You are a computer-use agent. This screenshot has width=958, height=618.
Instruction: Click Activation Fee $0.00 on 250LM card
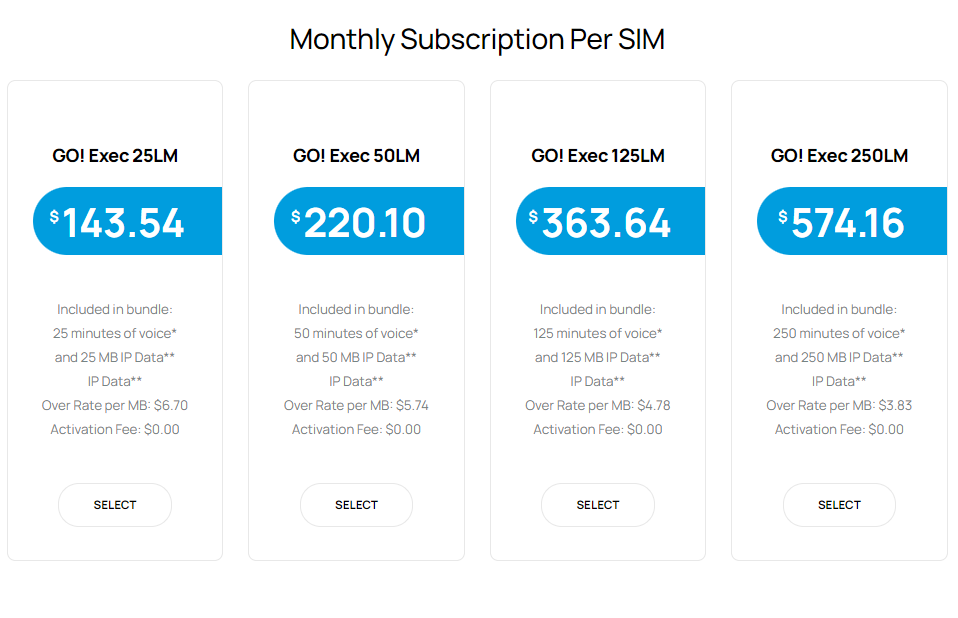pos(839,429)
